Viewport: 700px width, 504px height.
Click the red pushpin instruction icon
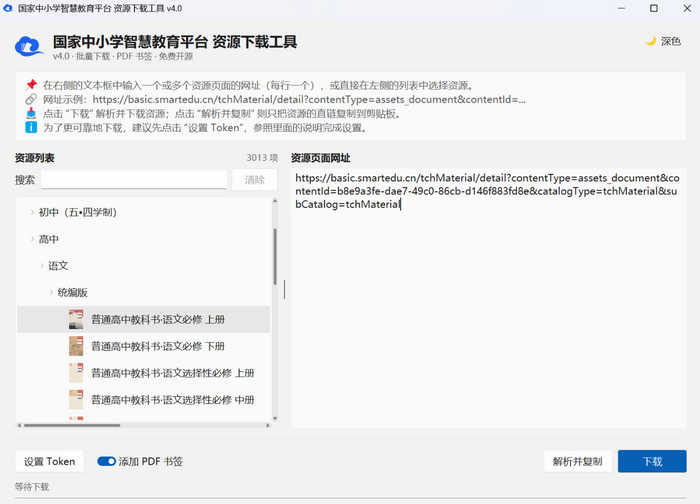31,84
